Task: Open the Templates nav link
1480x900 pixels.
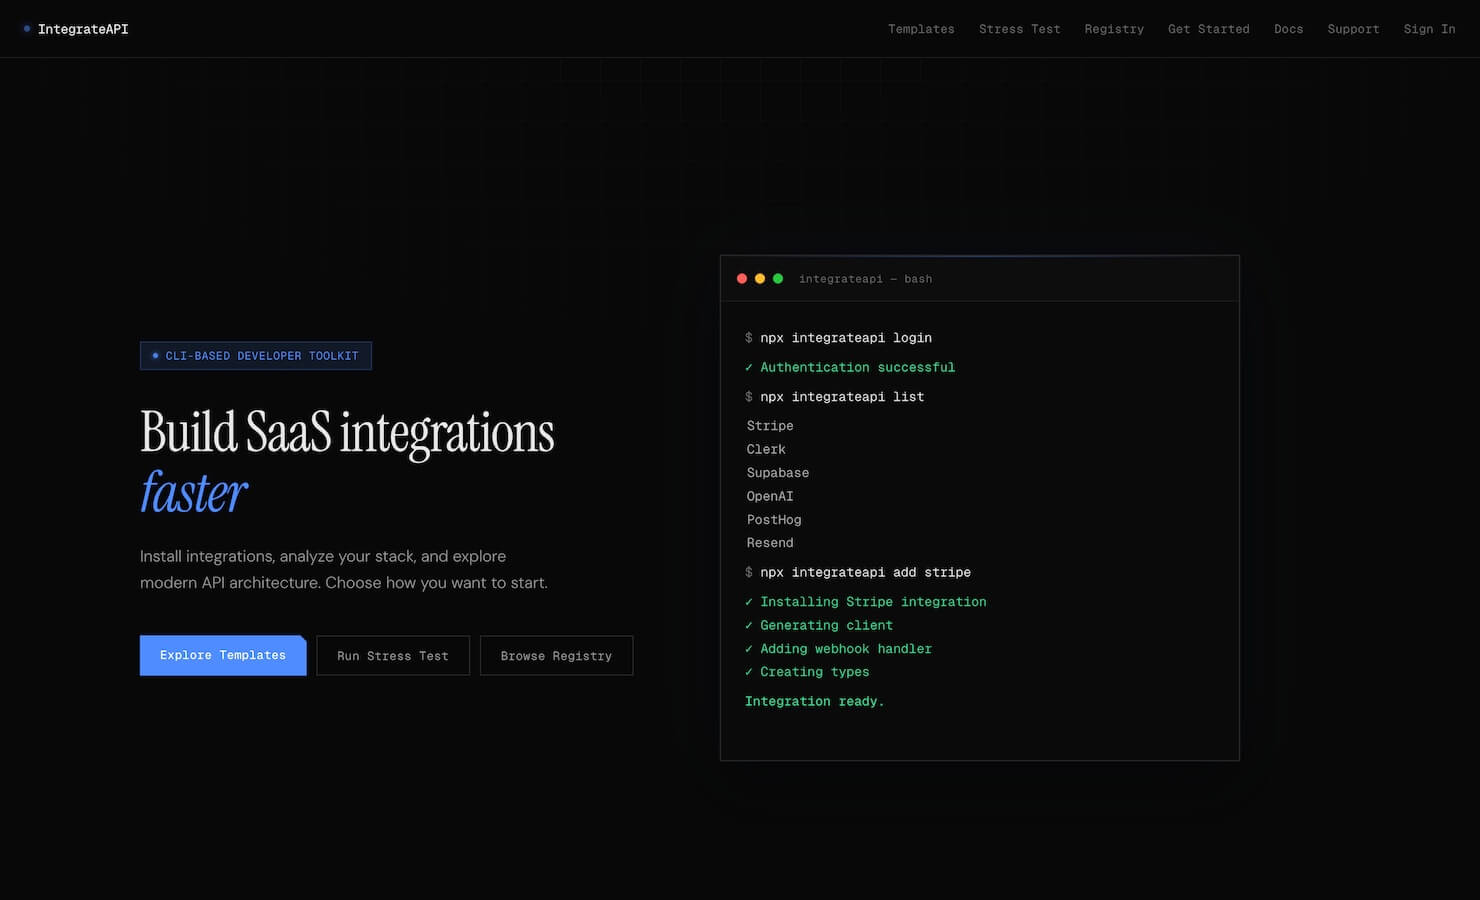Action: (921, 29)
